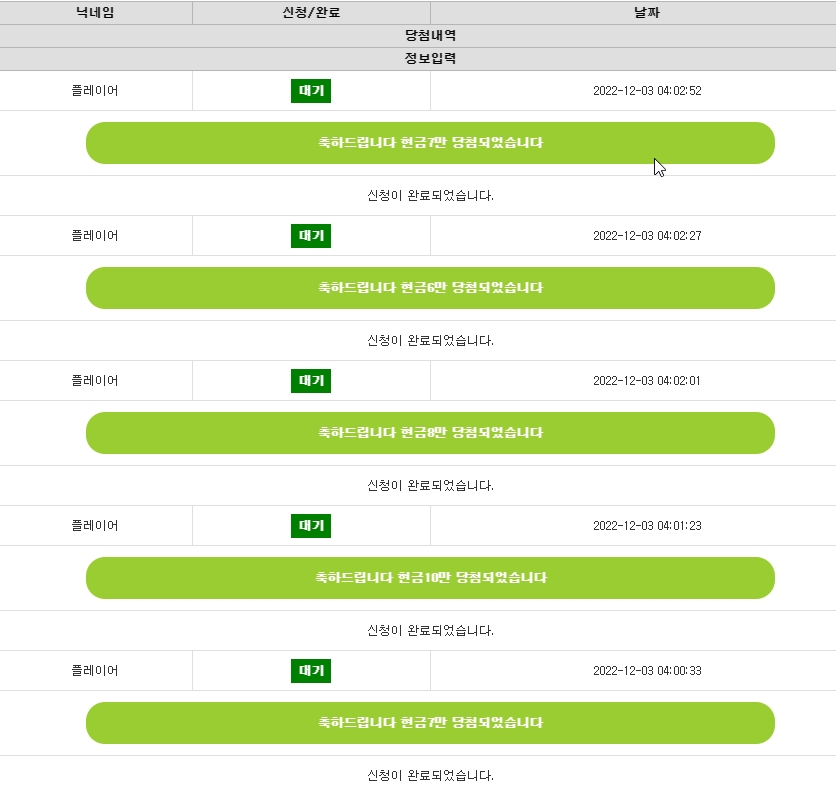Click the 당첨내역 header row
This screenshot has width=836, height=791.
coord(418,36)
